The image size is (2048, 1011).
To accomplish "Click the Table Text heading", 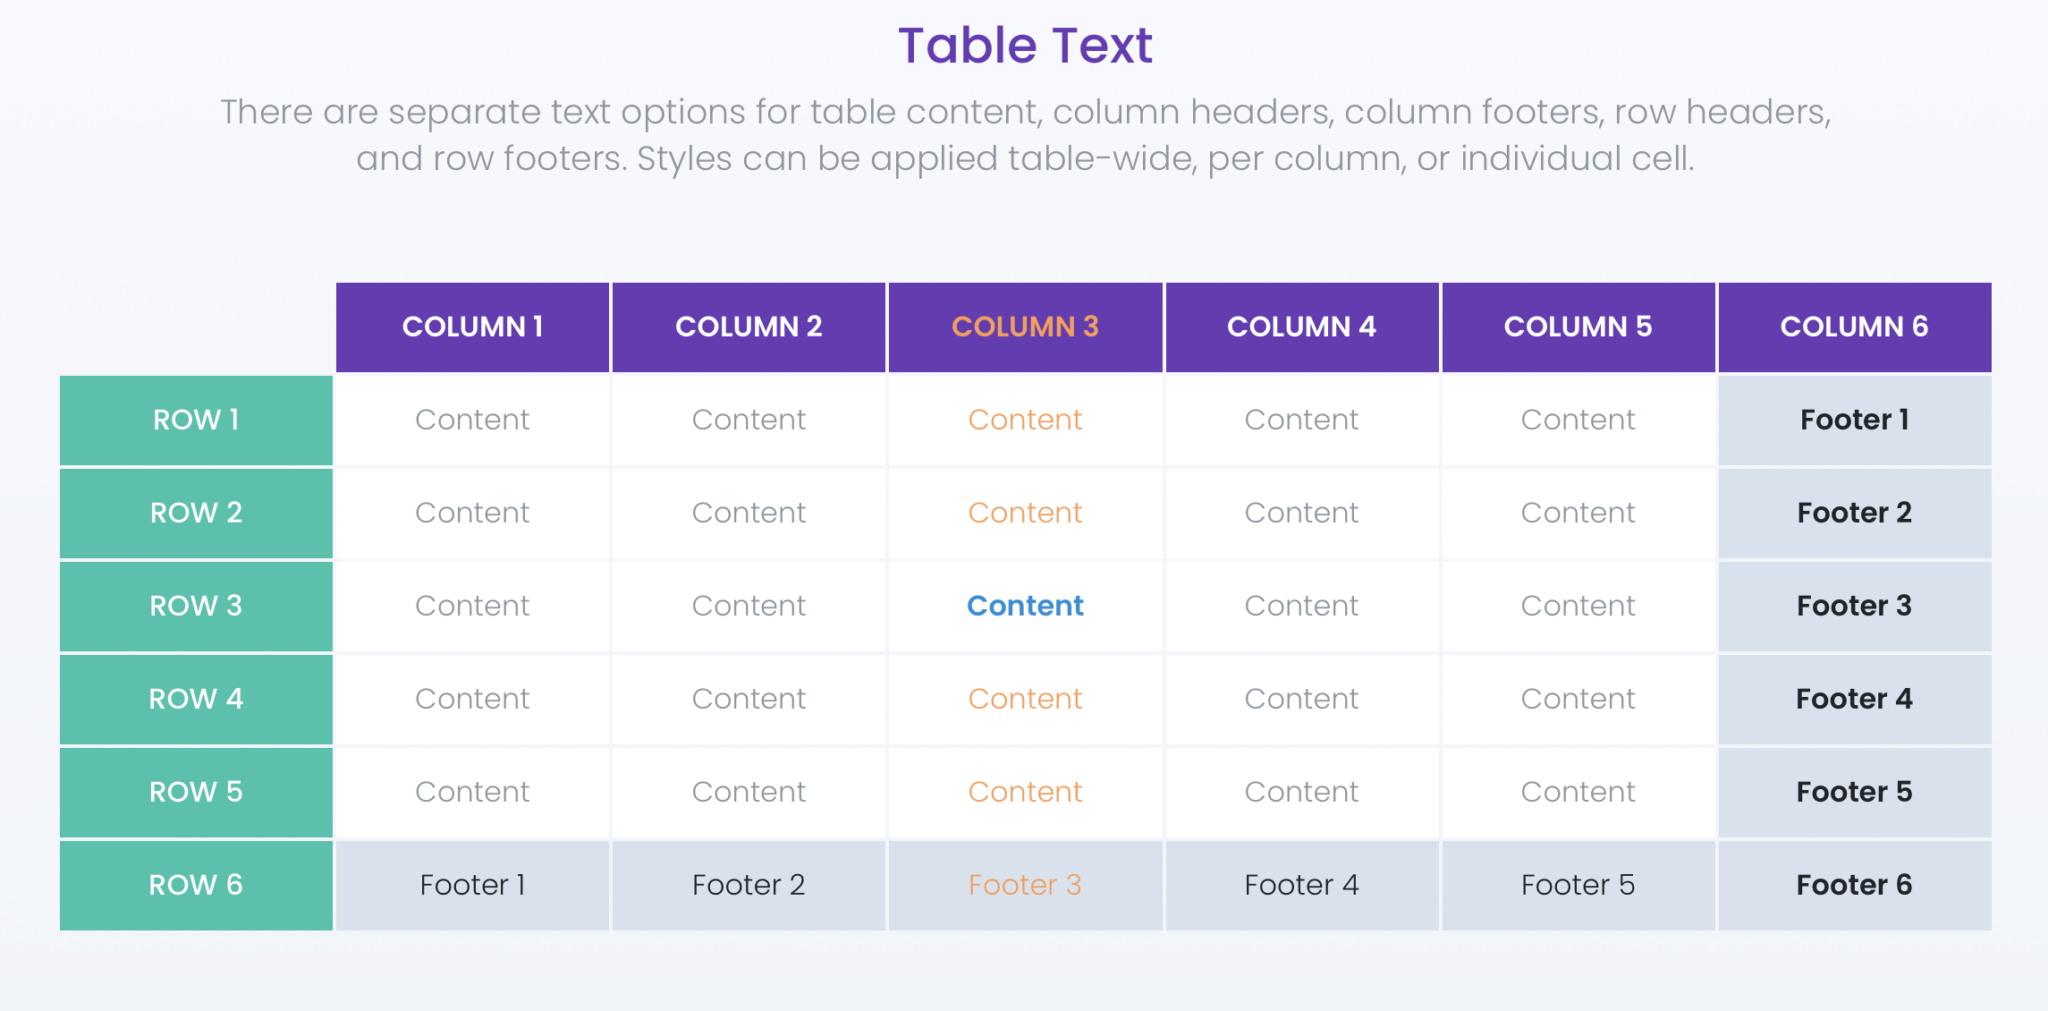I will (1025, 46).
